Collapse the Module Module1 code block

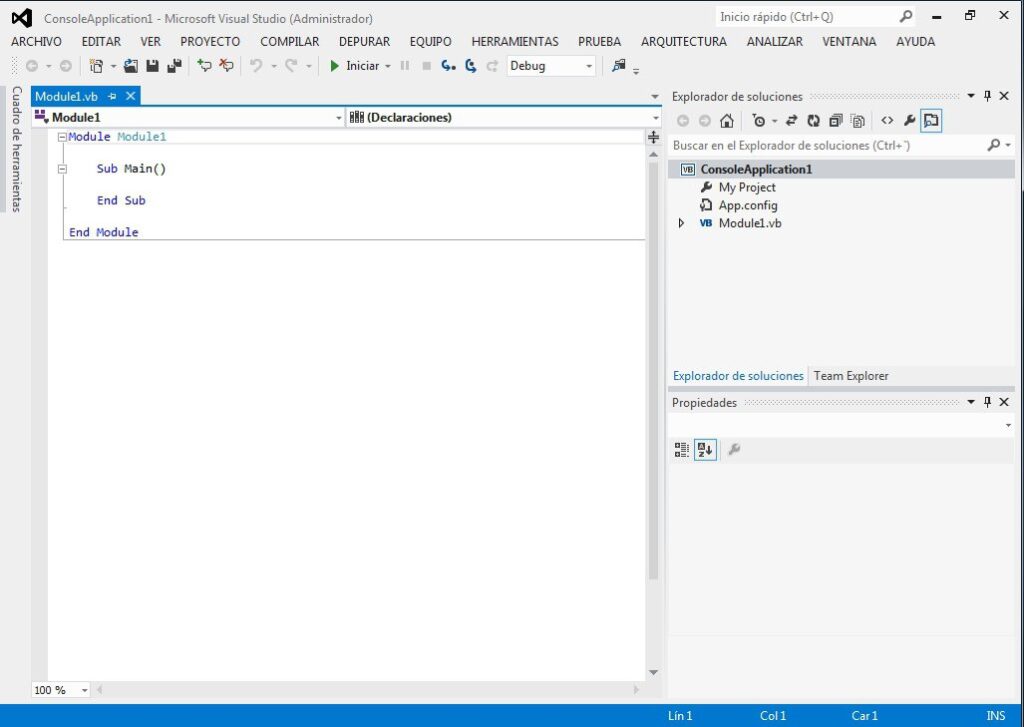[x=62, y=137]
